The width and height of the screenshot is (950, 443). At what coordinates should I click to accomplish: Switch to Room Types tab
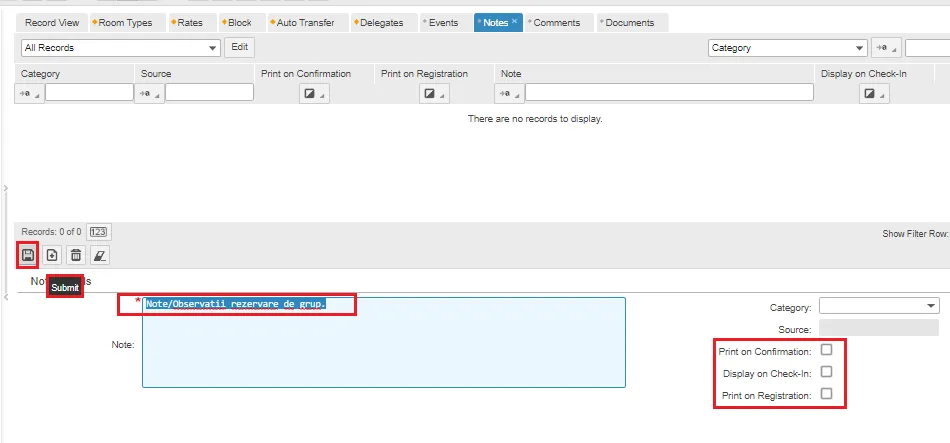125,22
